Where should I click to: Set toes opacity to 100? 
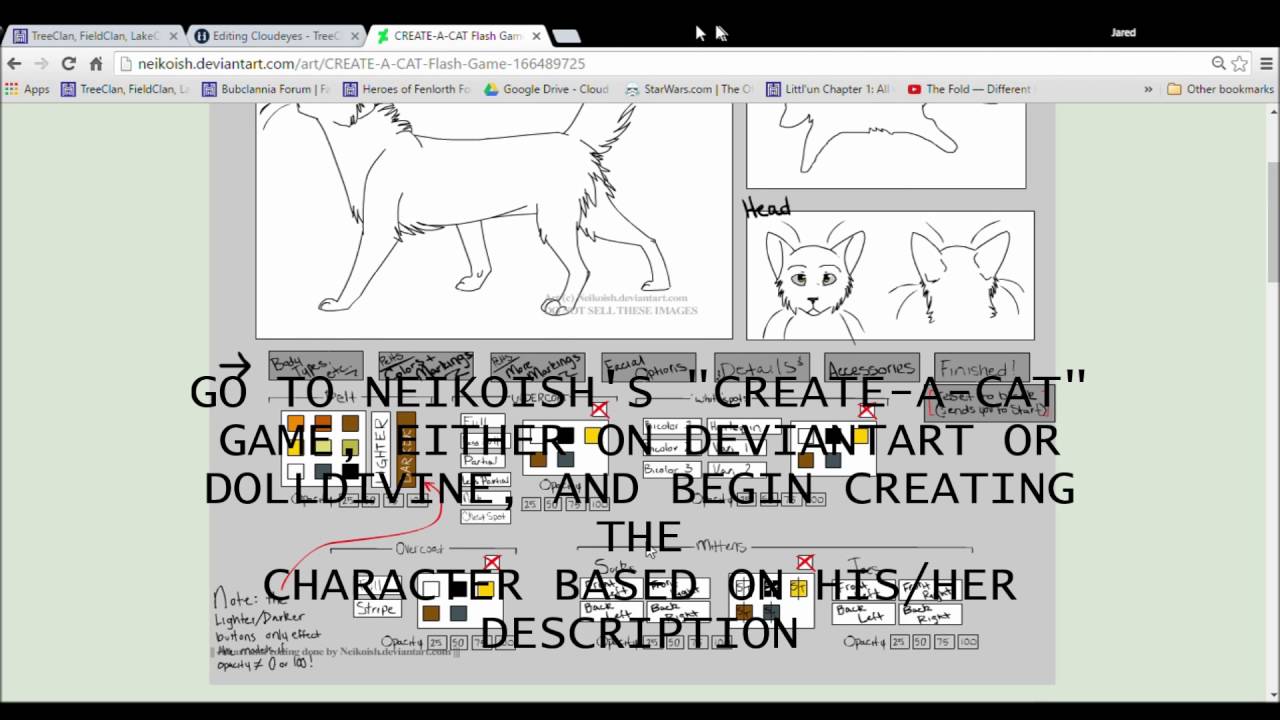point(967,641)
